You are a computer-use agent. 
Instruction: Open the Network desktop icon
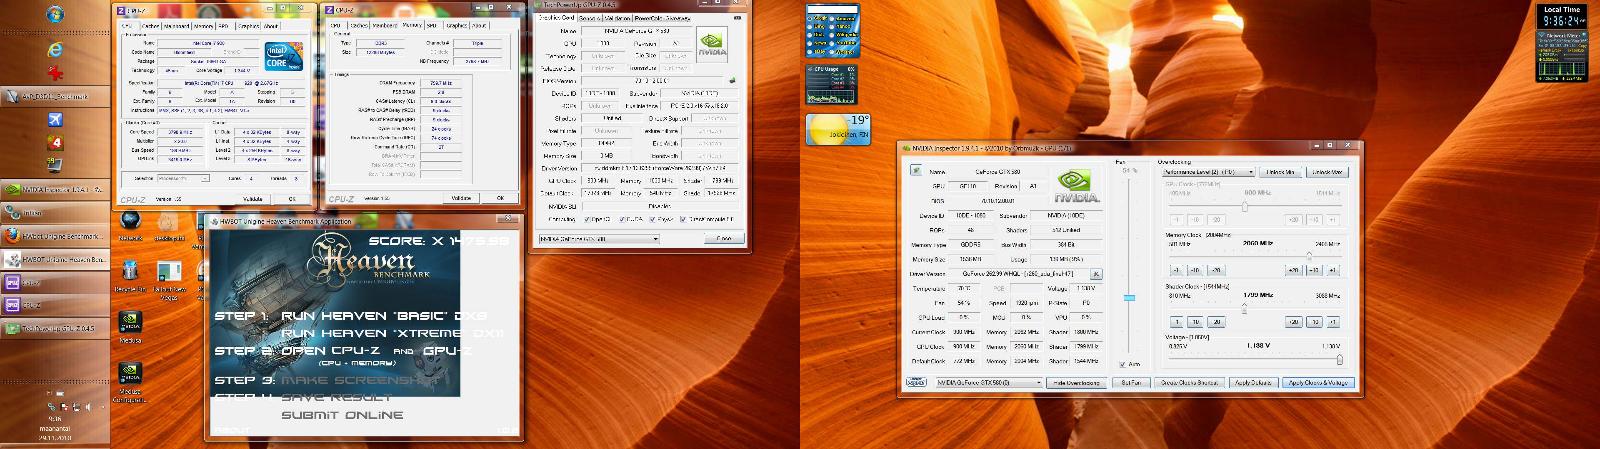coord(130,227)
